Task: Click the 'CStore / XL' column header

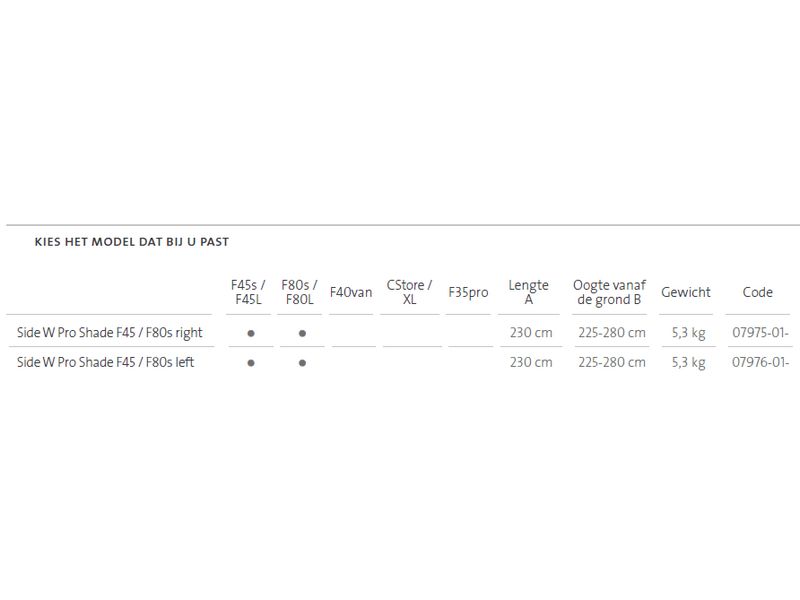Action: coord(409,292)
